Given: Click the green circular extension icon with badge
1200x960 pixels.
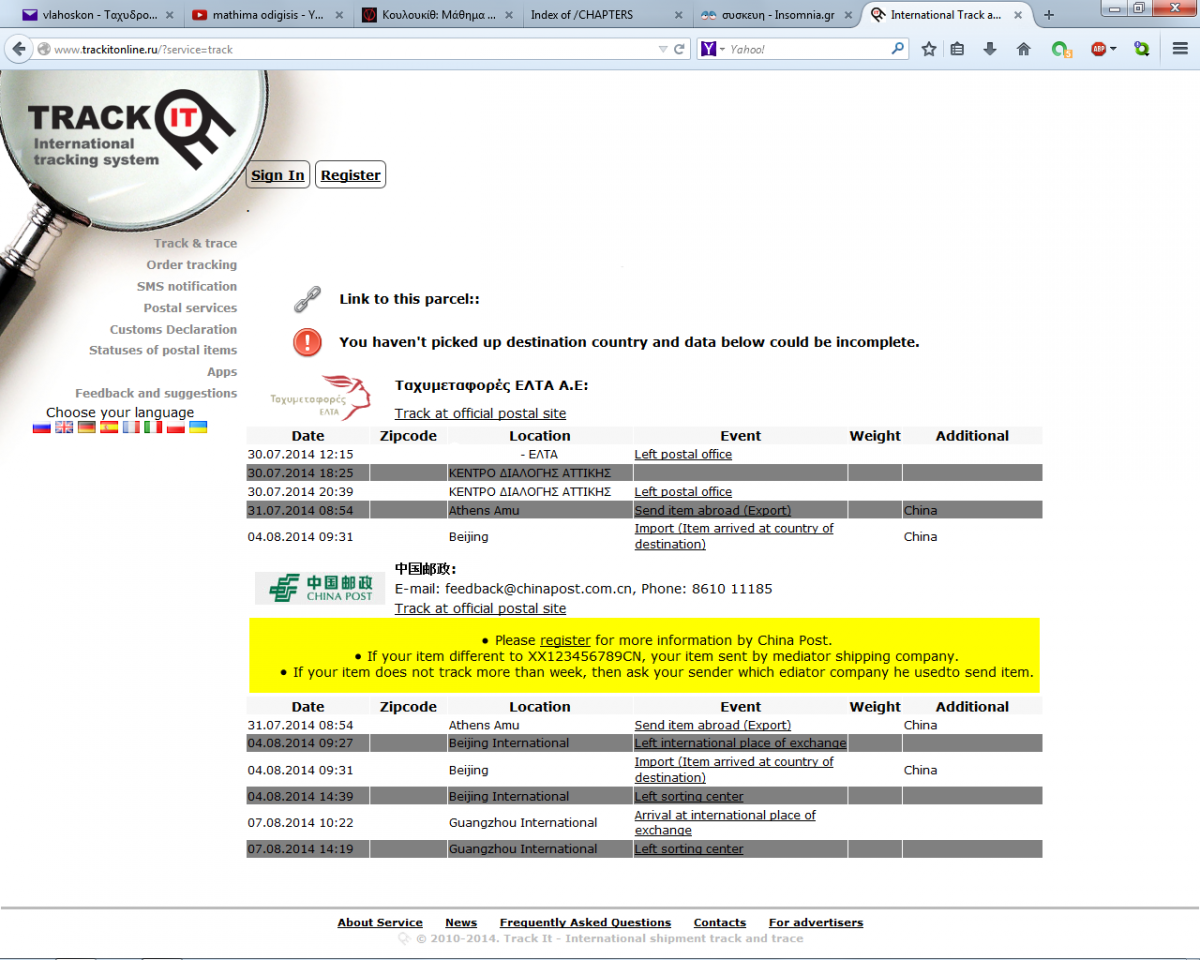Looking at the screenshot, I should tap(1060, 49).
